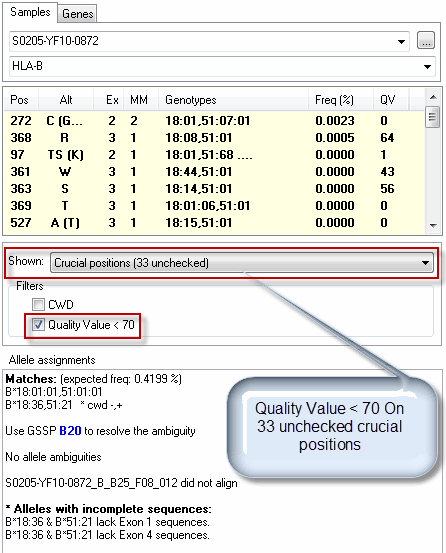Follow the B20 GSSP link

click(x=70, y=431)
